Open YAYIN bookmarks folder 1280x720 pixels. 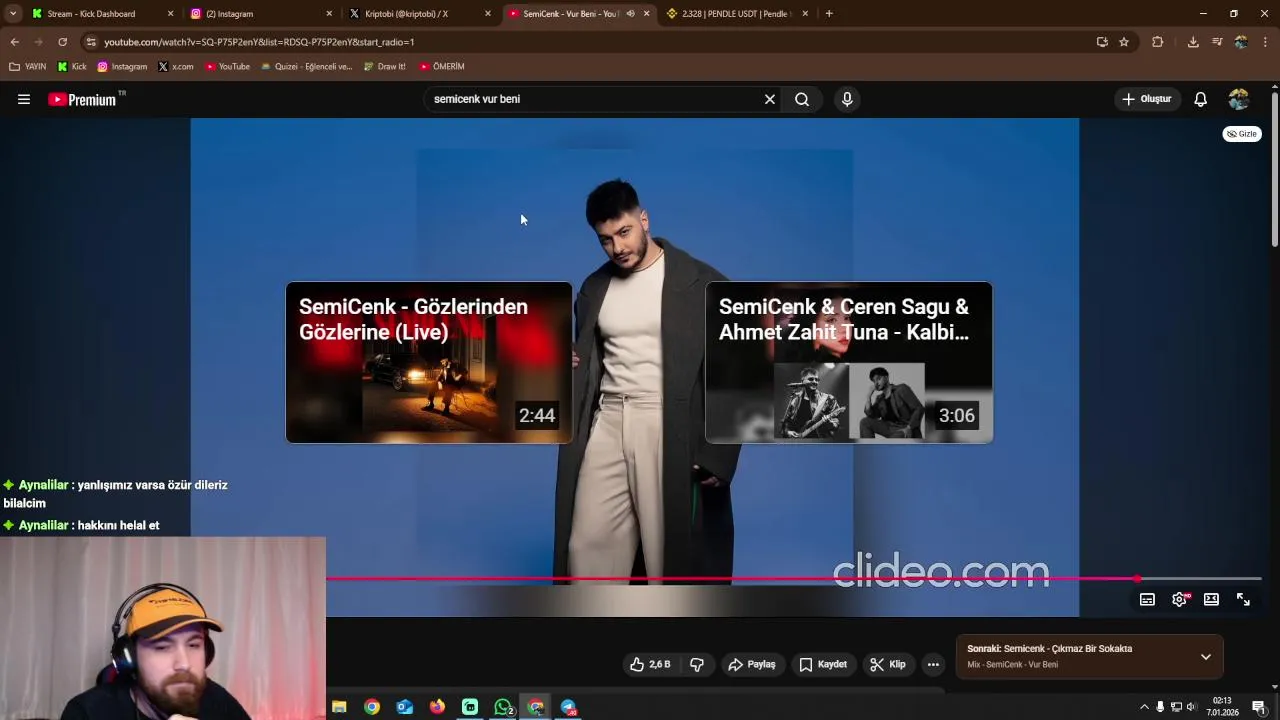click(28, 67)
